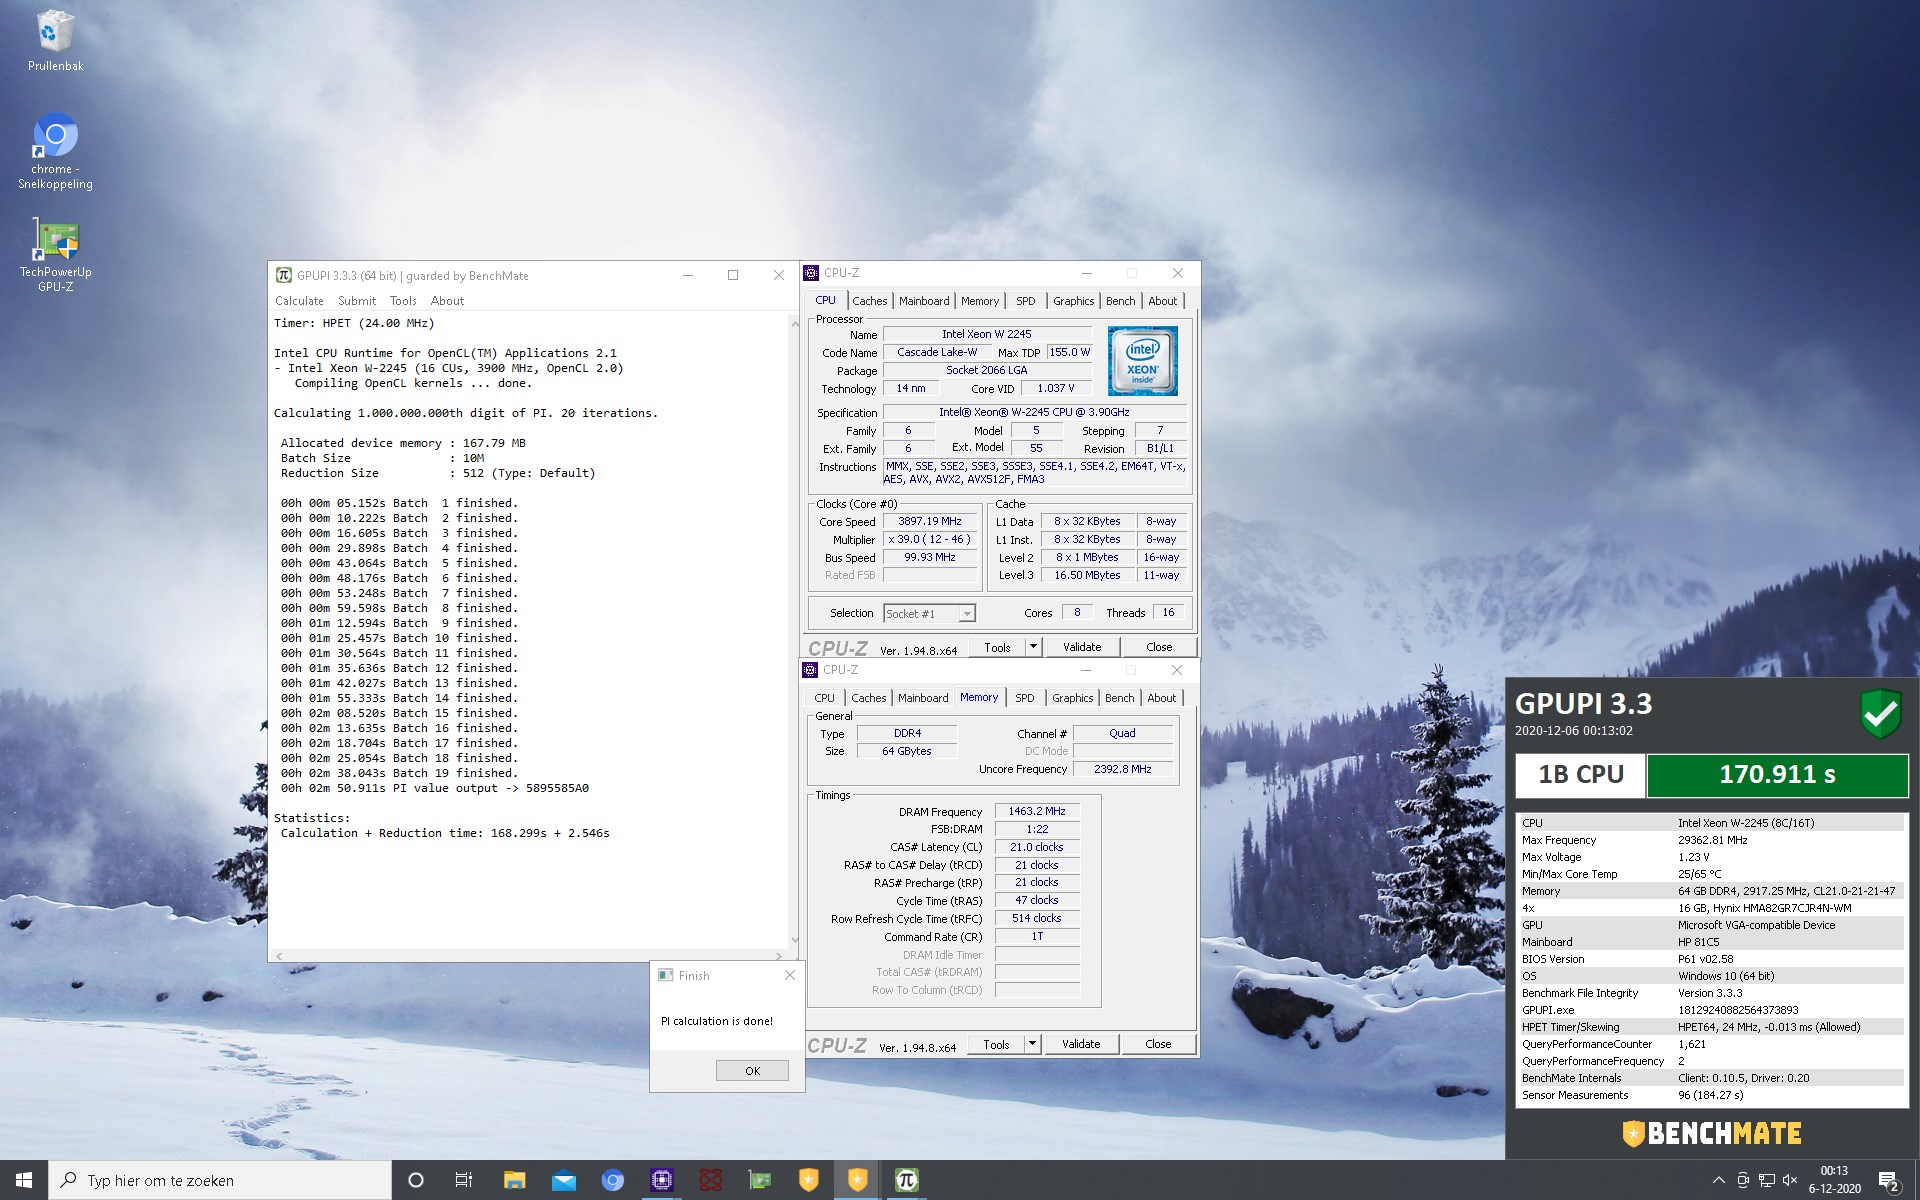Switch to GPUPI pi taskbar icon

click(906, 1180)
